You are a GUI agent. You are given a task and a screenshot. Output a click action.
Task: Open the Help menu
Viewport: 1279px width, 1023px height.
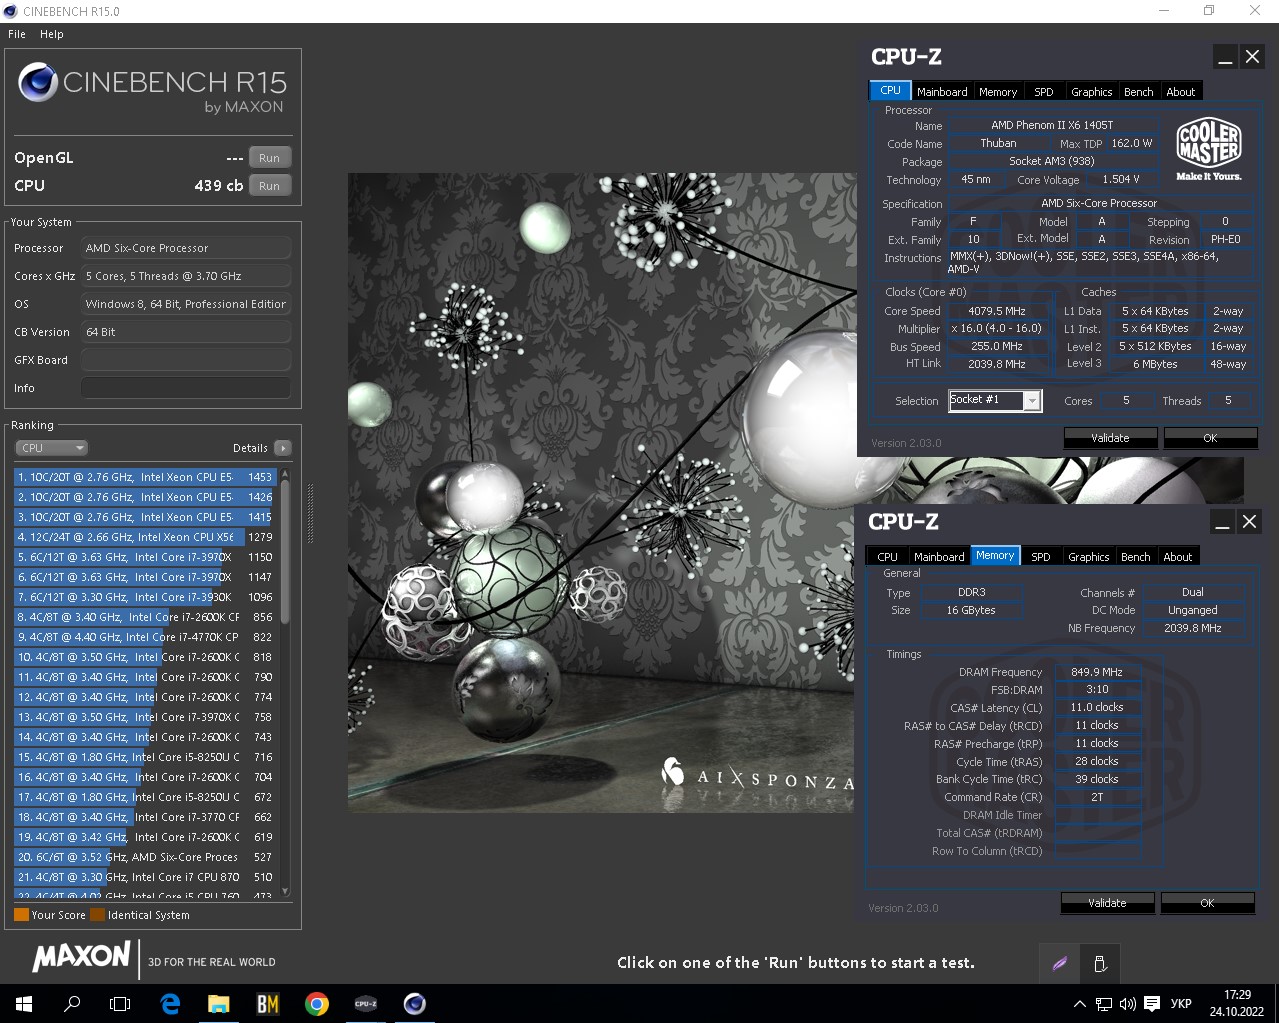[52, 34]
